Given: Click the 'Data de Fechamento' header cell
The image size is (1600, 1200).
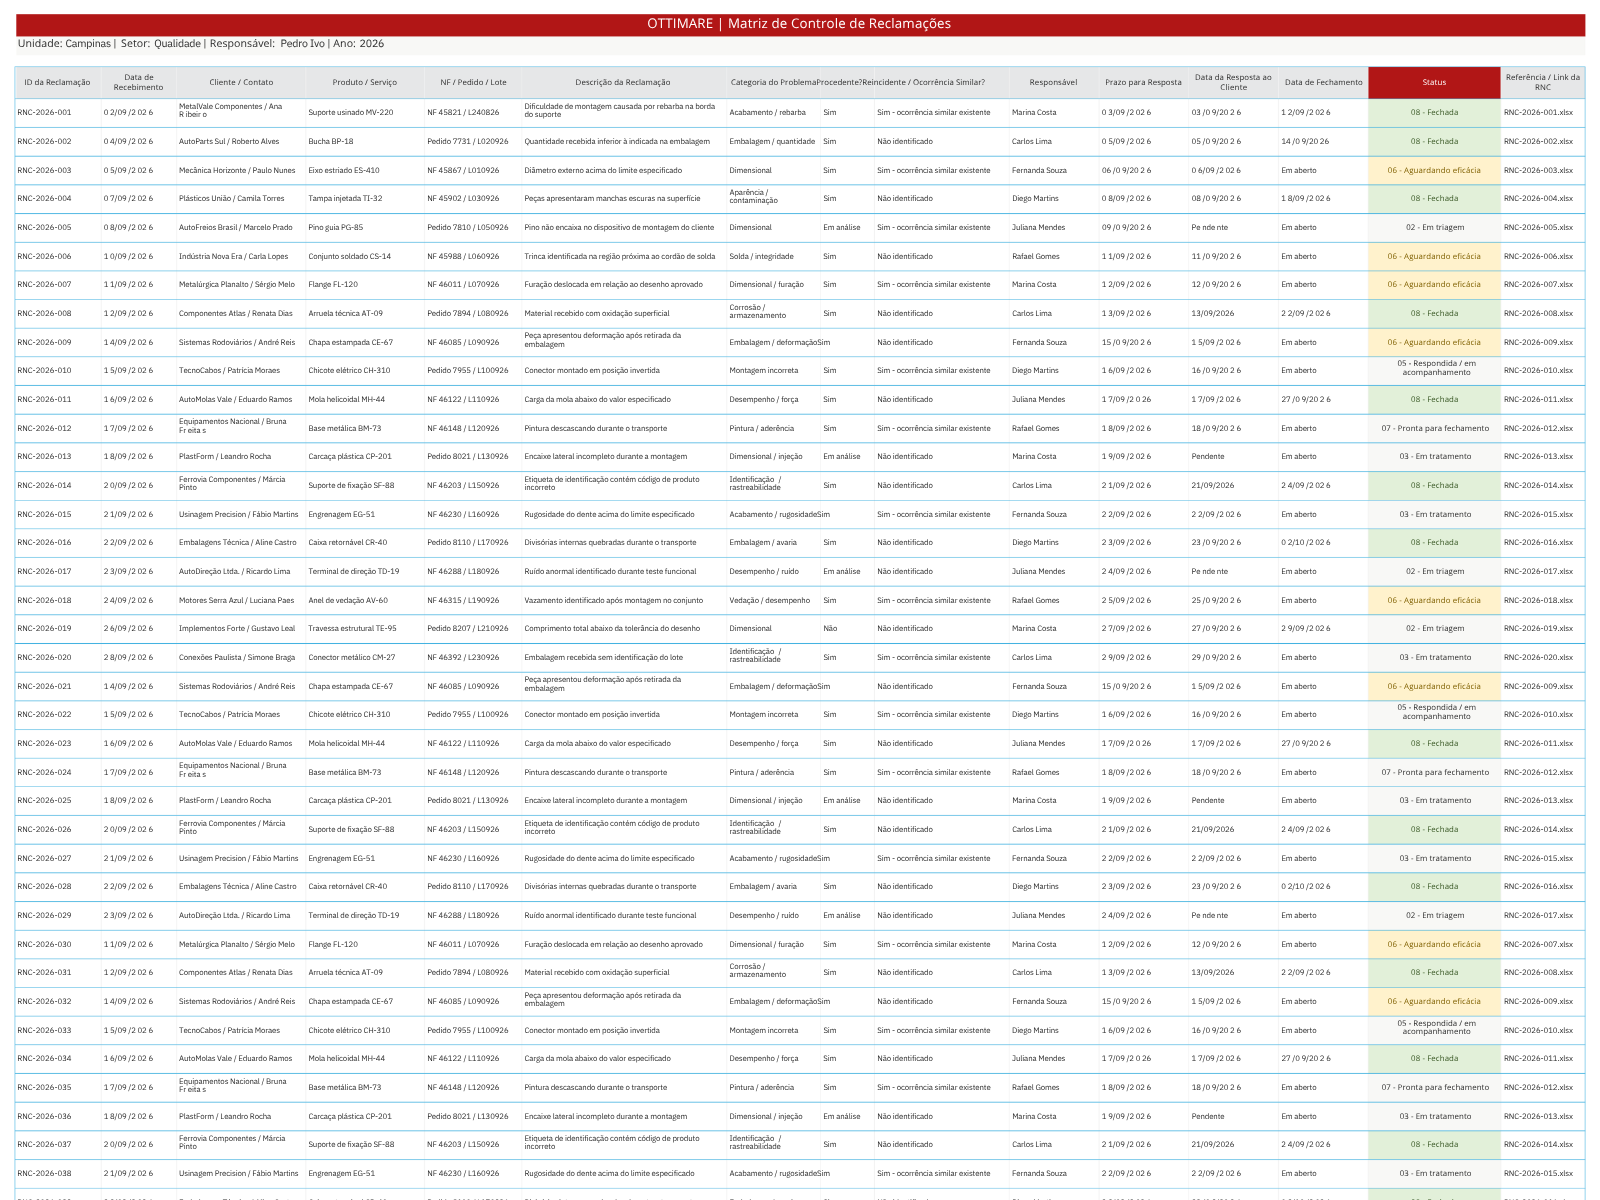Looking at the screenshot, I should [1323, 82].
